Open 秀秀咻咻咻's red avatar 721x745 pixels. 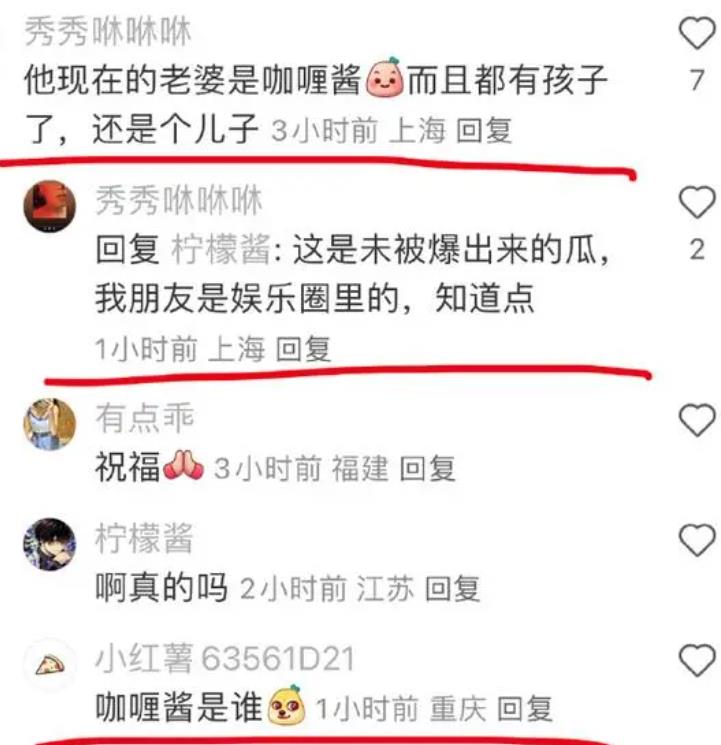click(49, 206)
